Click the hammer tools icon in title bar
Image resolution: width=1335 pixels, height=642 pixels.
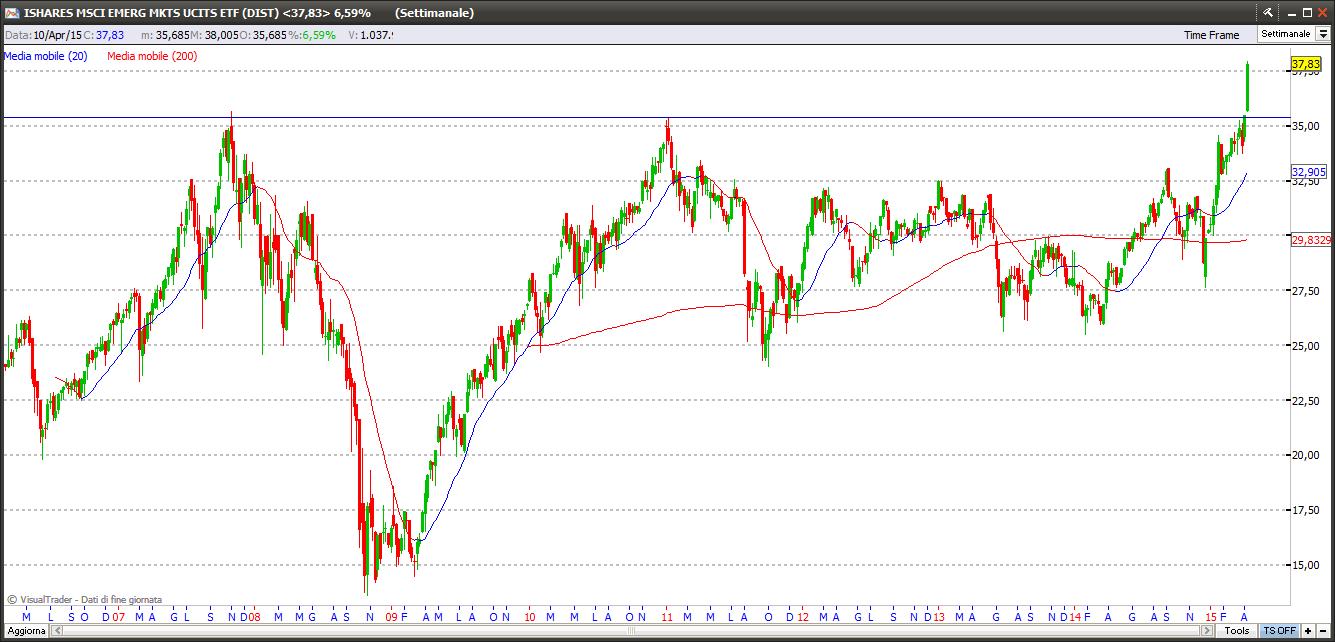click(x=1268, y=12)
